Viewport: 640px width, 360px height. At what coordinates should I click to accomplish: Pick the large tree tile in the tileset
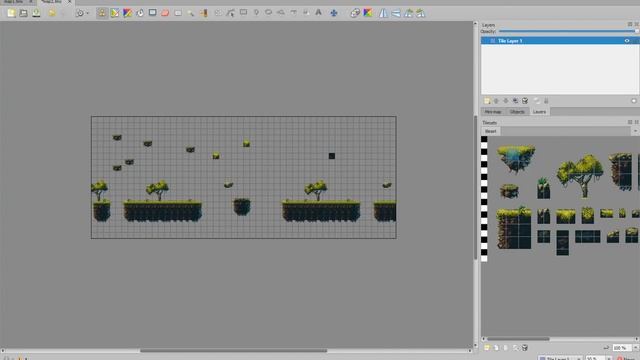pyautogui.click(x=580, y=176)
